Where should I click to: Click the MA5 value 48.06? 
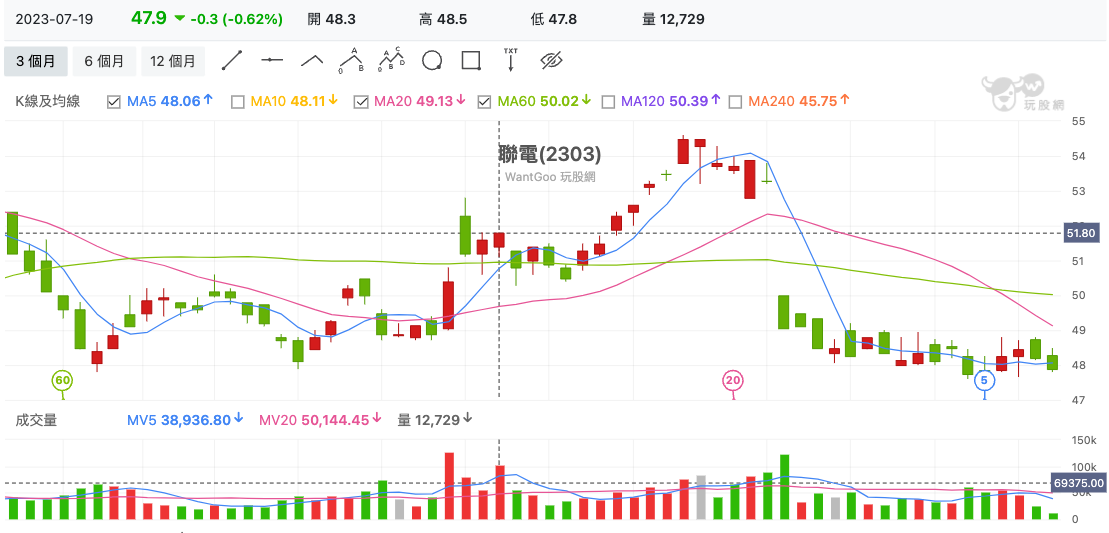pyautogui.click(x=180, y=101)
